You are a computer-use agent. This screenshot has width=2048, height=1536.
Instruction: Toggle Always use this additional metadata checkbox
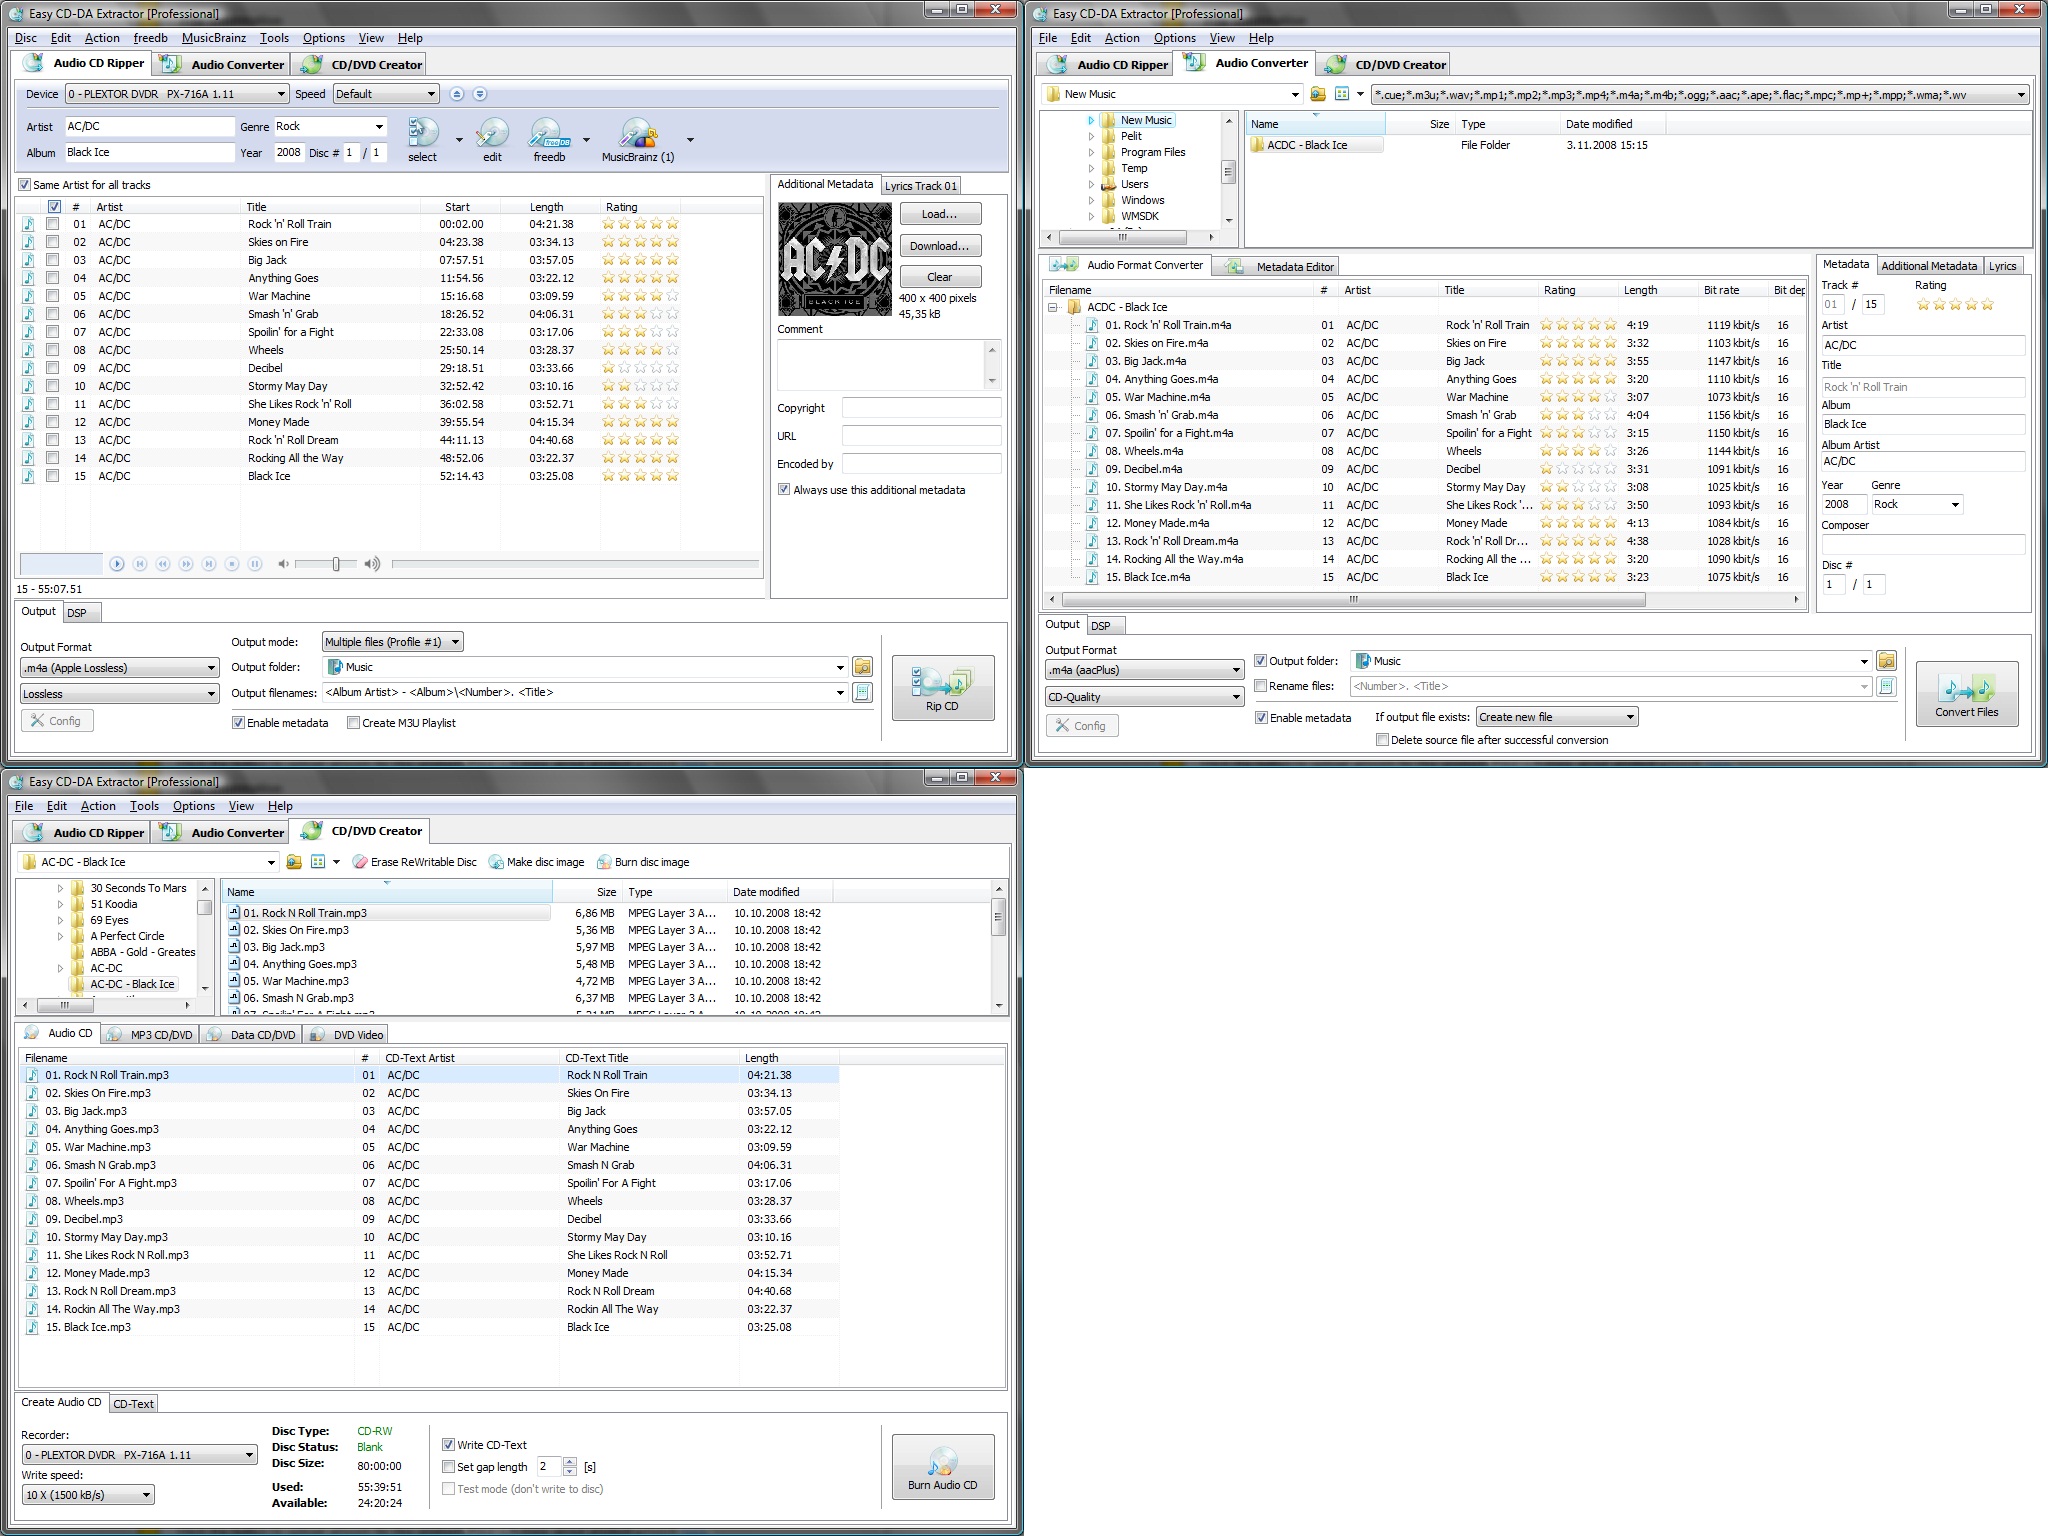784,490
